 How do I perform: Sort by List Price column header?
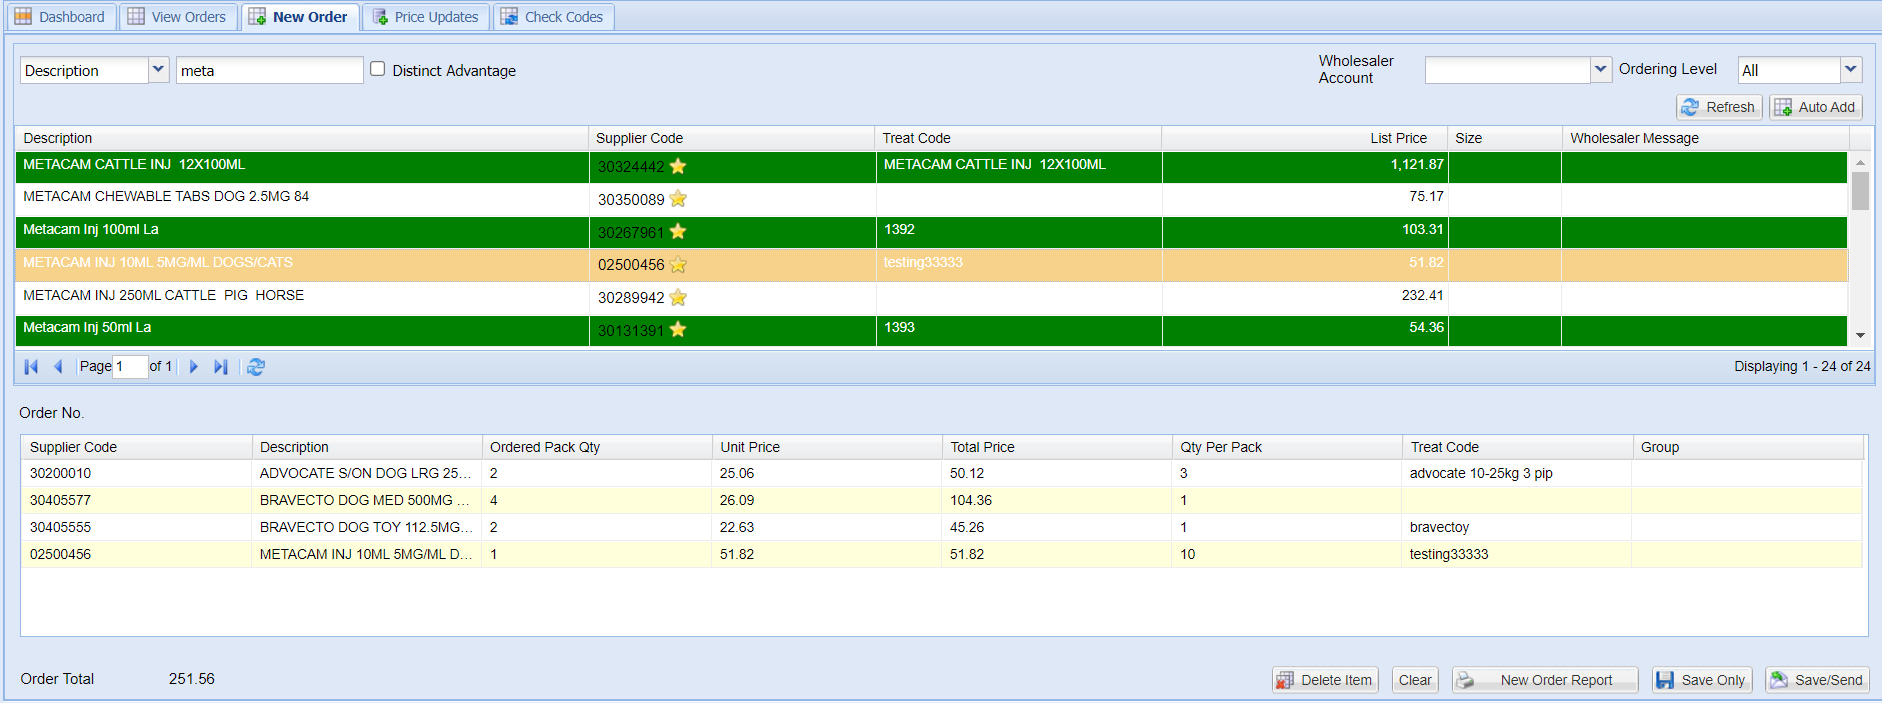(1304, 138)
